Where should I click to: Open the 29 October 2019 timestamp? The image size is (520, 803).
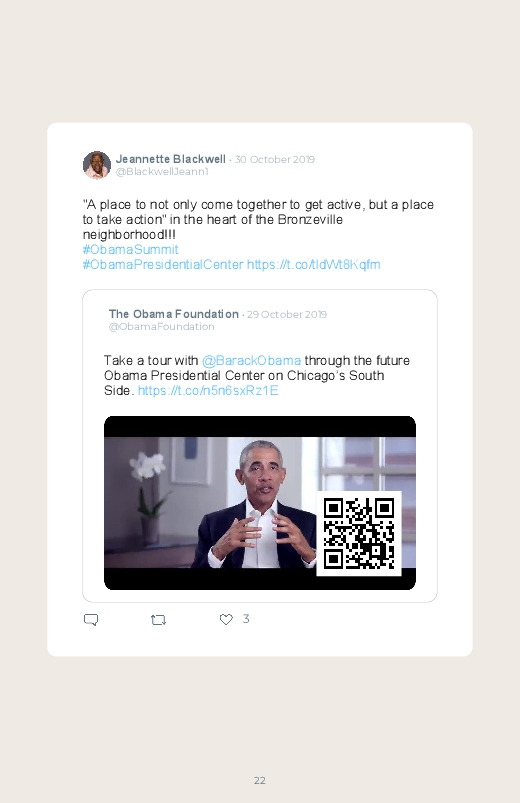click(287, 314)
